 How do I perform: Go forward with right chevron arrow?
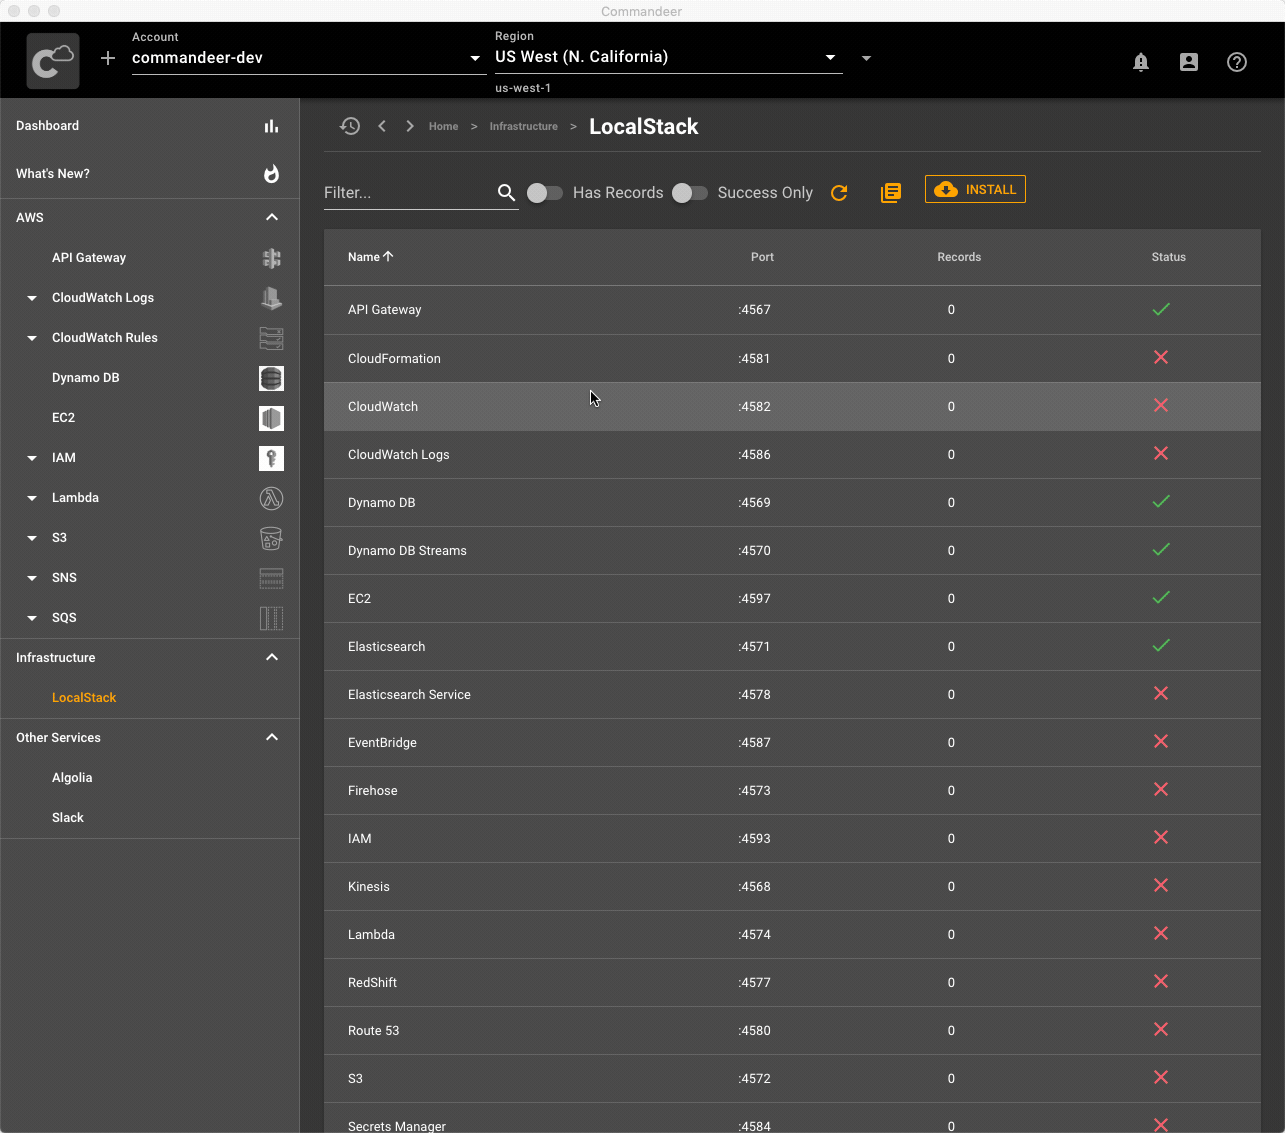point(410,126)
